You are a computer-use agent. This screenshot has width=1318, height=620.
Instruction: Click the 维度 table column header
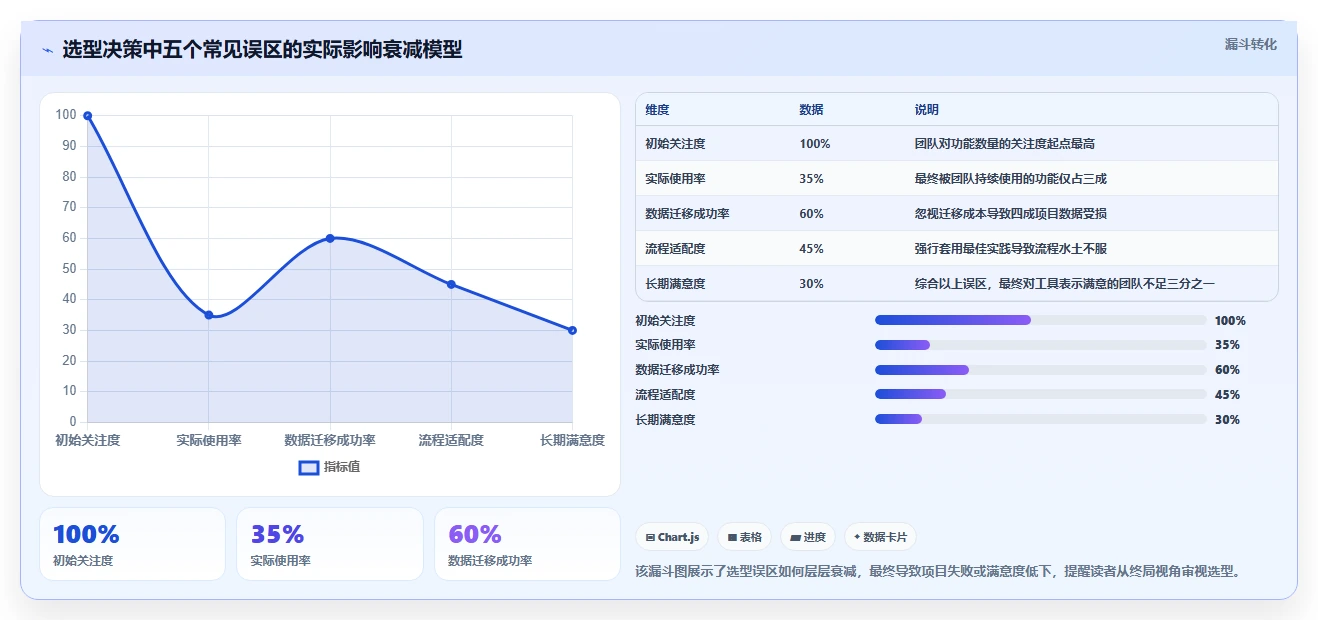coord(658,110)
